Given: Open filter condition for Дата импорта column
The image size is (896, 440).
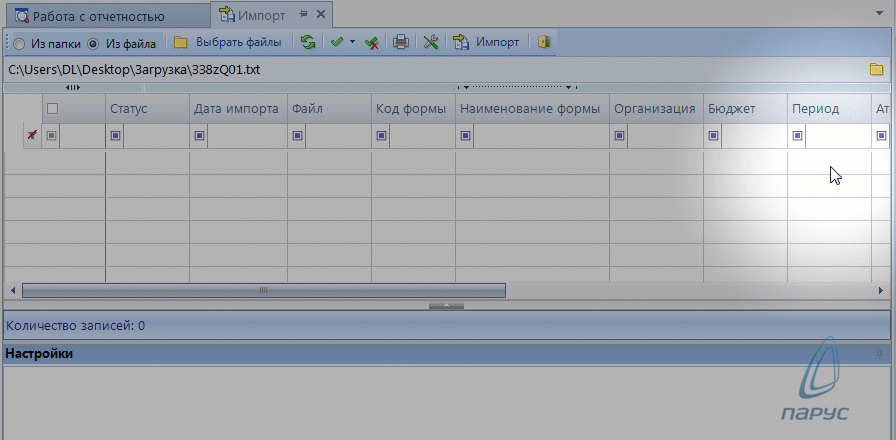Looking at the screenshot, I should point(199,136).
